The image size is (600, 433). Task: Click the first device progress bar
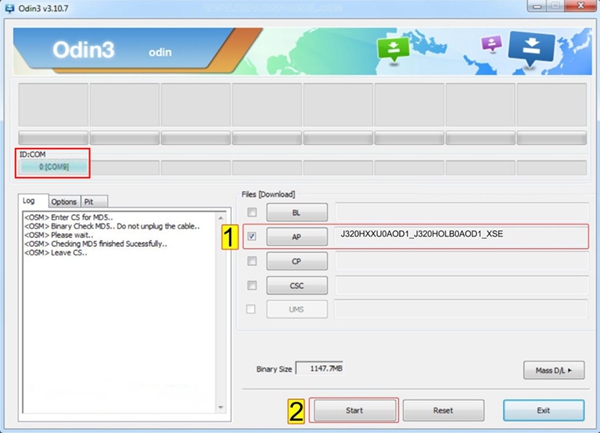(x=54, y=138)
